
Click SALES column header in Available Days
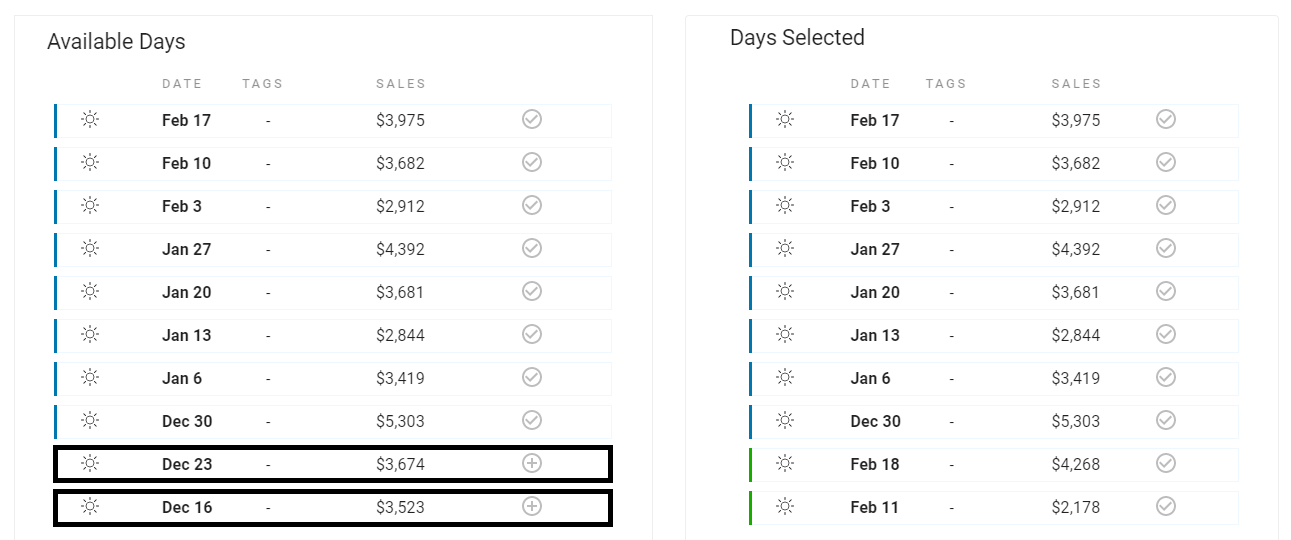[401, 84]
